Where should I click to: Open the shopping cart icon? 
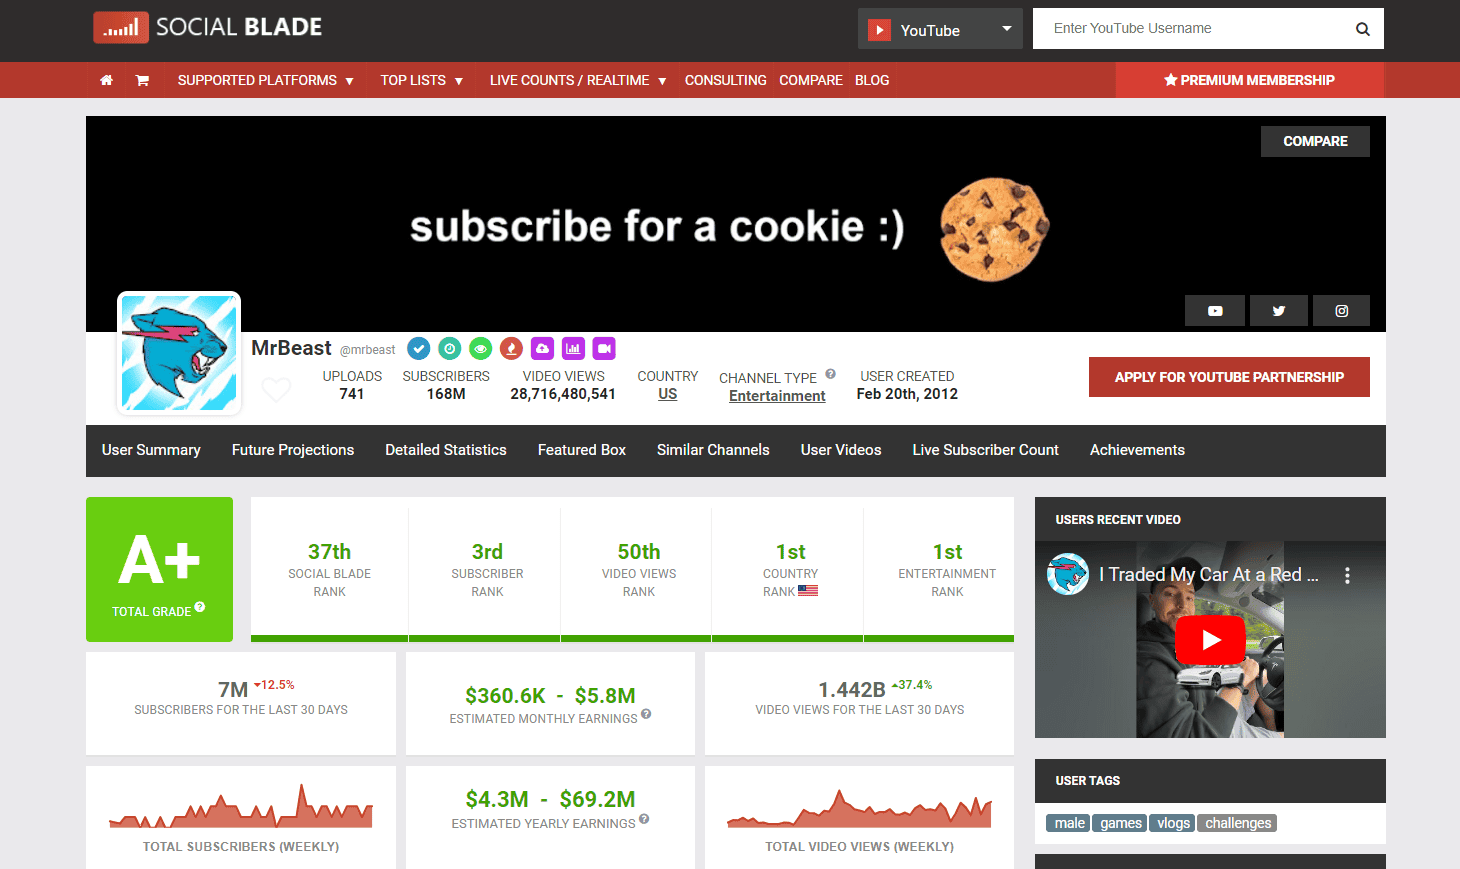pos(142,80)
